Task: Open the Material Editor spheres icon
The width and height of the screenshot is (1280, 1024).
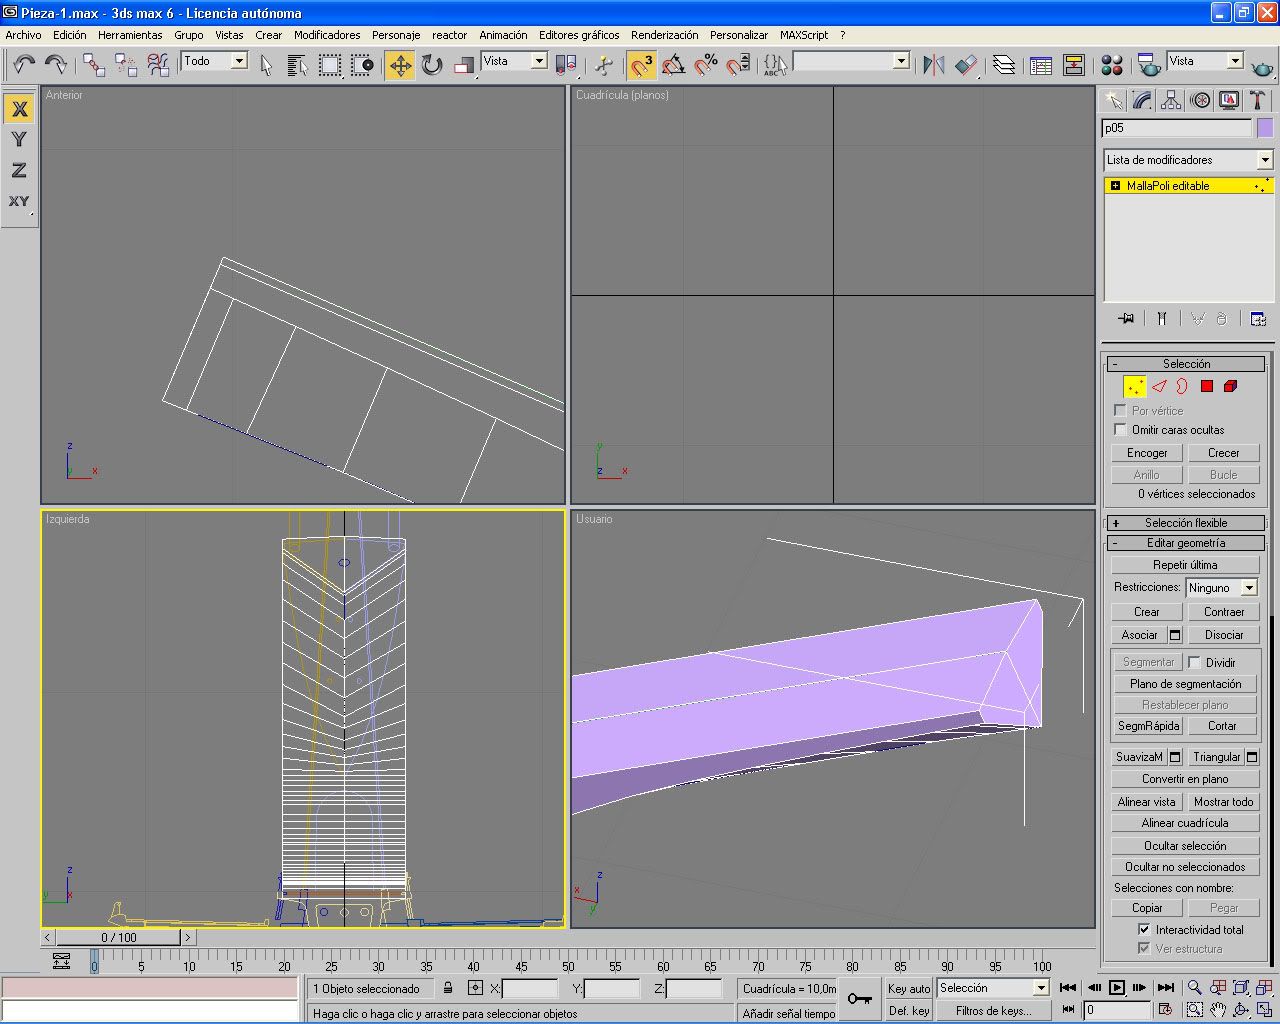Action: (x=1112, y=65)
